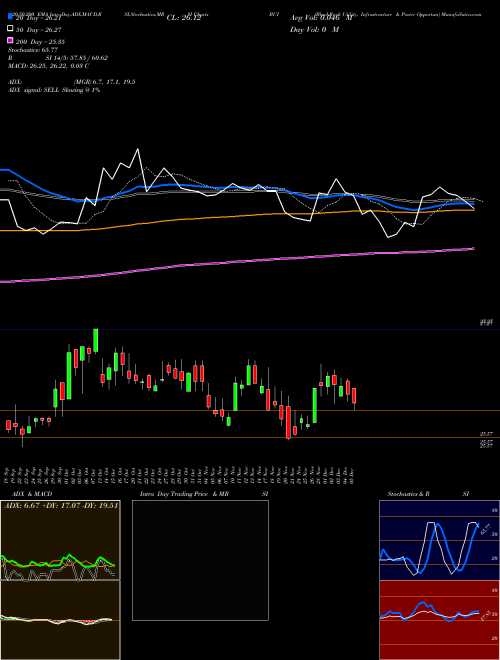Click the 'Intra Day Trading Price & MR' title
Image resolution: width=500 pixels, height=660 pixels.
pos(184,494)
